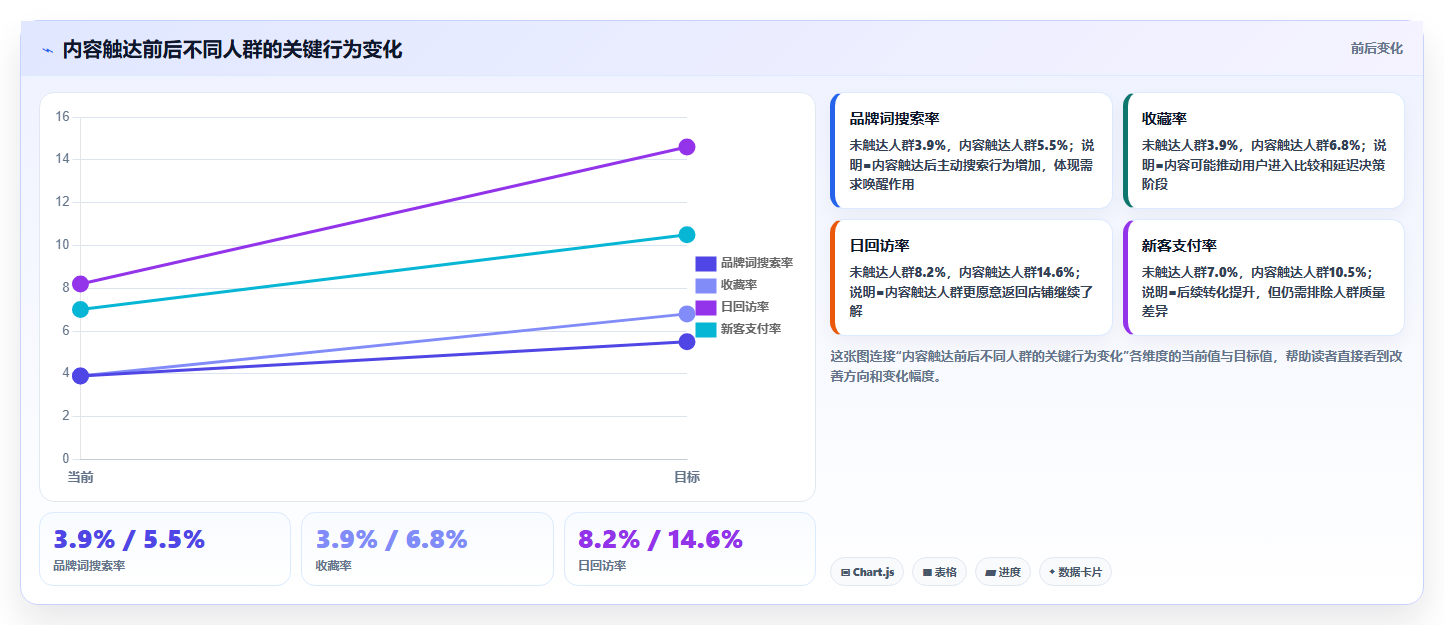
Task: Toggle 品牌词搜索率 legend color box
Action: (x=706, y=263)
